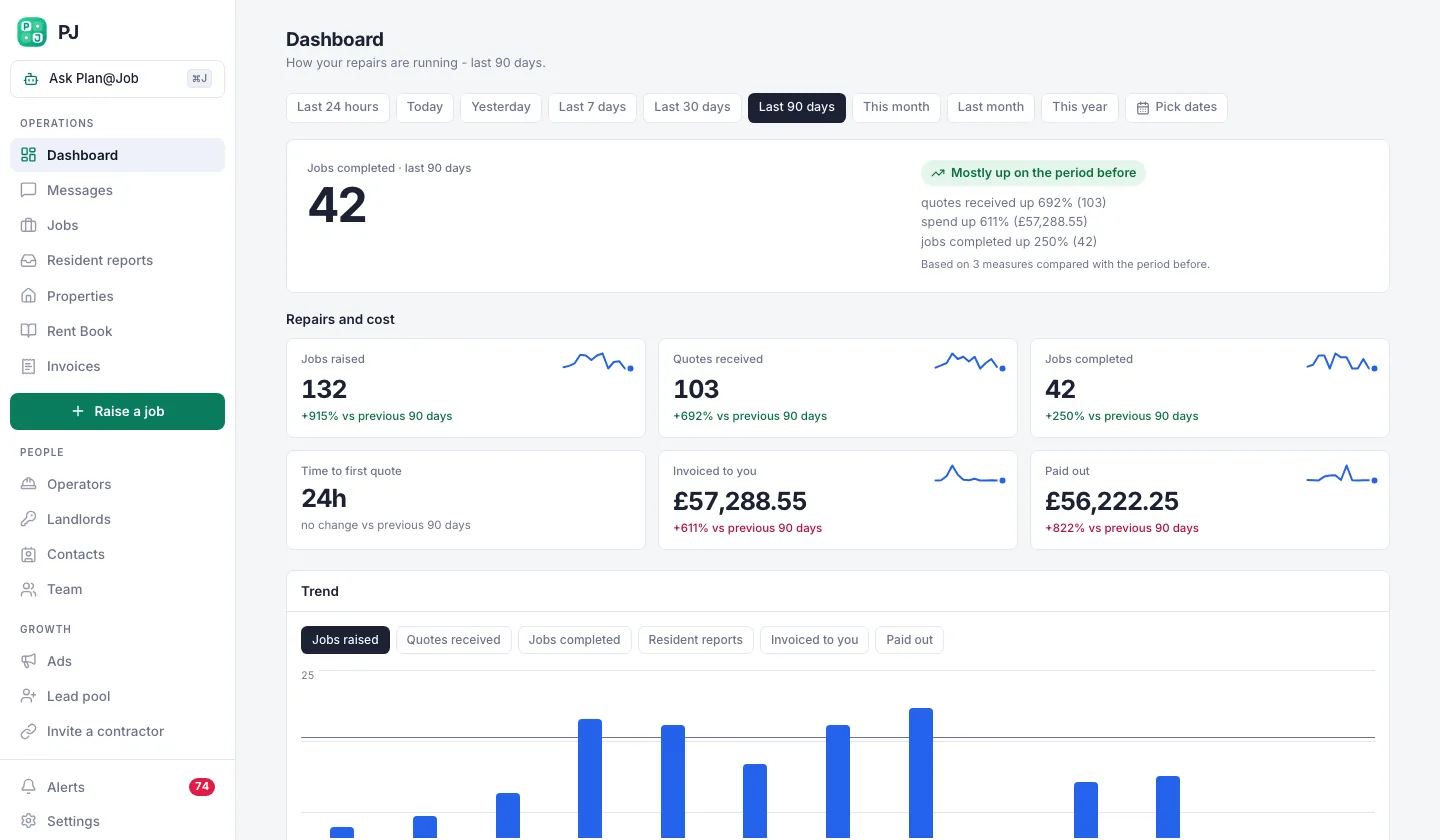Switch trend to Invoiced to you tab
This screenshot has height=840, width=1440.
pyautogui.click(x=815, y=640)
